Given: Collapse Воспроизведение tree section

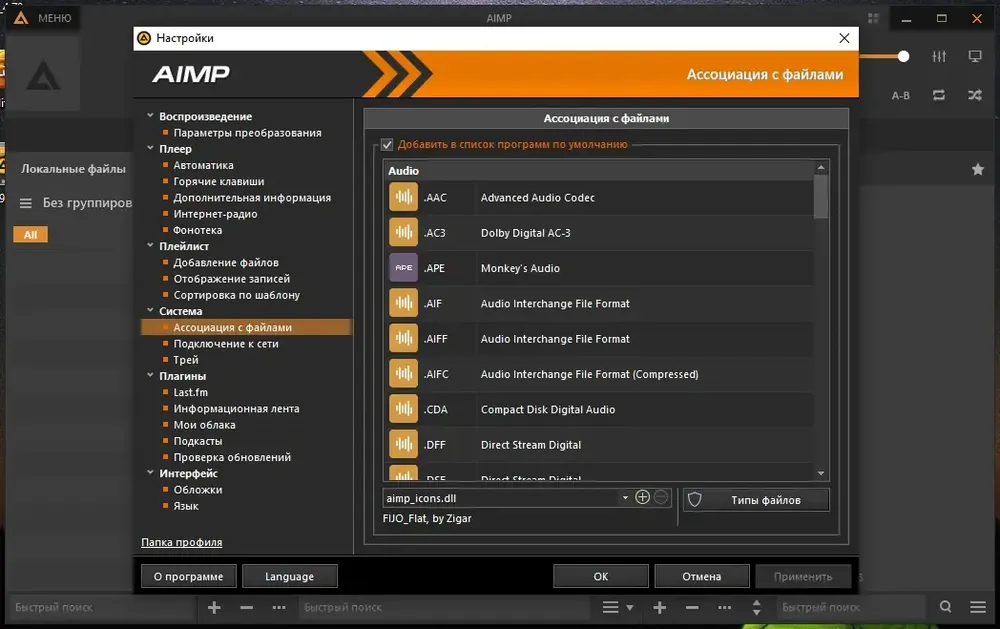Looking at the screenshot, I should coord(151,115).
